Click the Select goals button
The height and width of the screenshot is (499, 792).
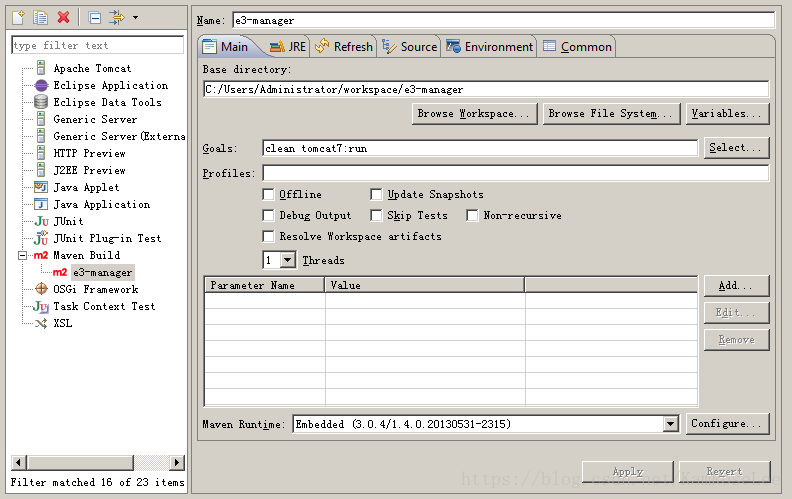pyautogui.click(x=736, y=147)
